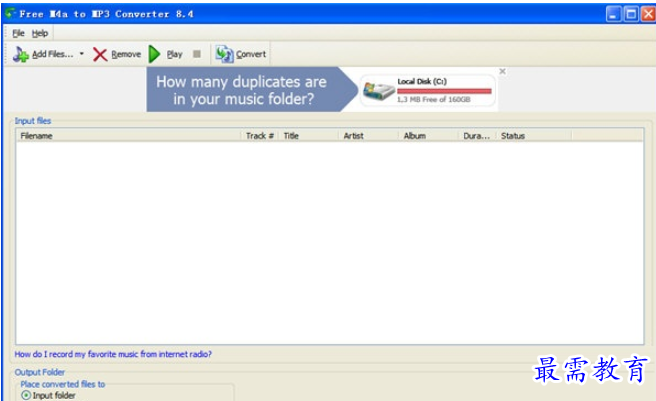This screenshot has width=656, height=401.
Task: Click the Remove label in the toolbar
Action: [x=126, y=54]
